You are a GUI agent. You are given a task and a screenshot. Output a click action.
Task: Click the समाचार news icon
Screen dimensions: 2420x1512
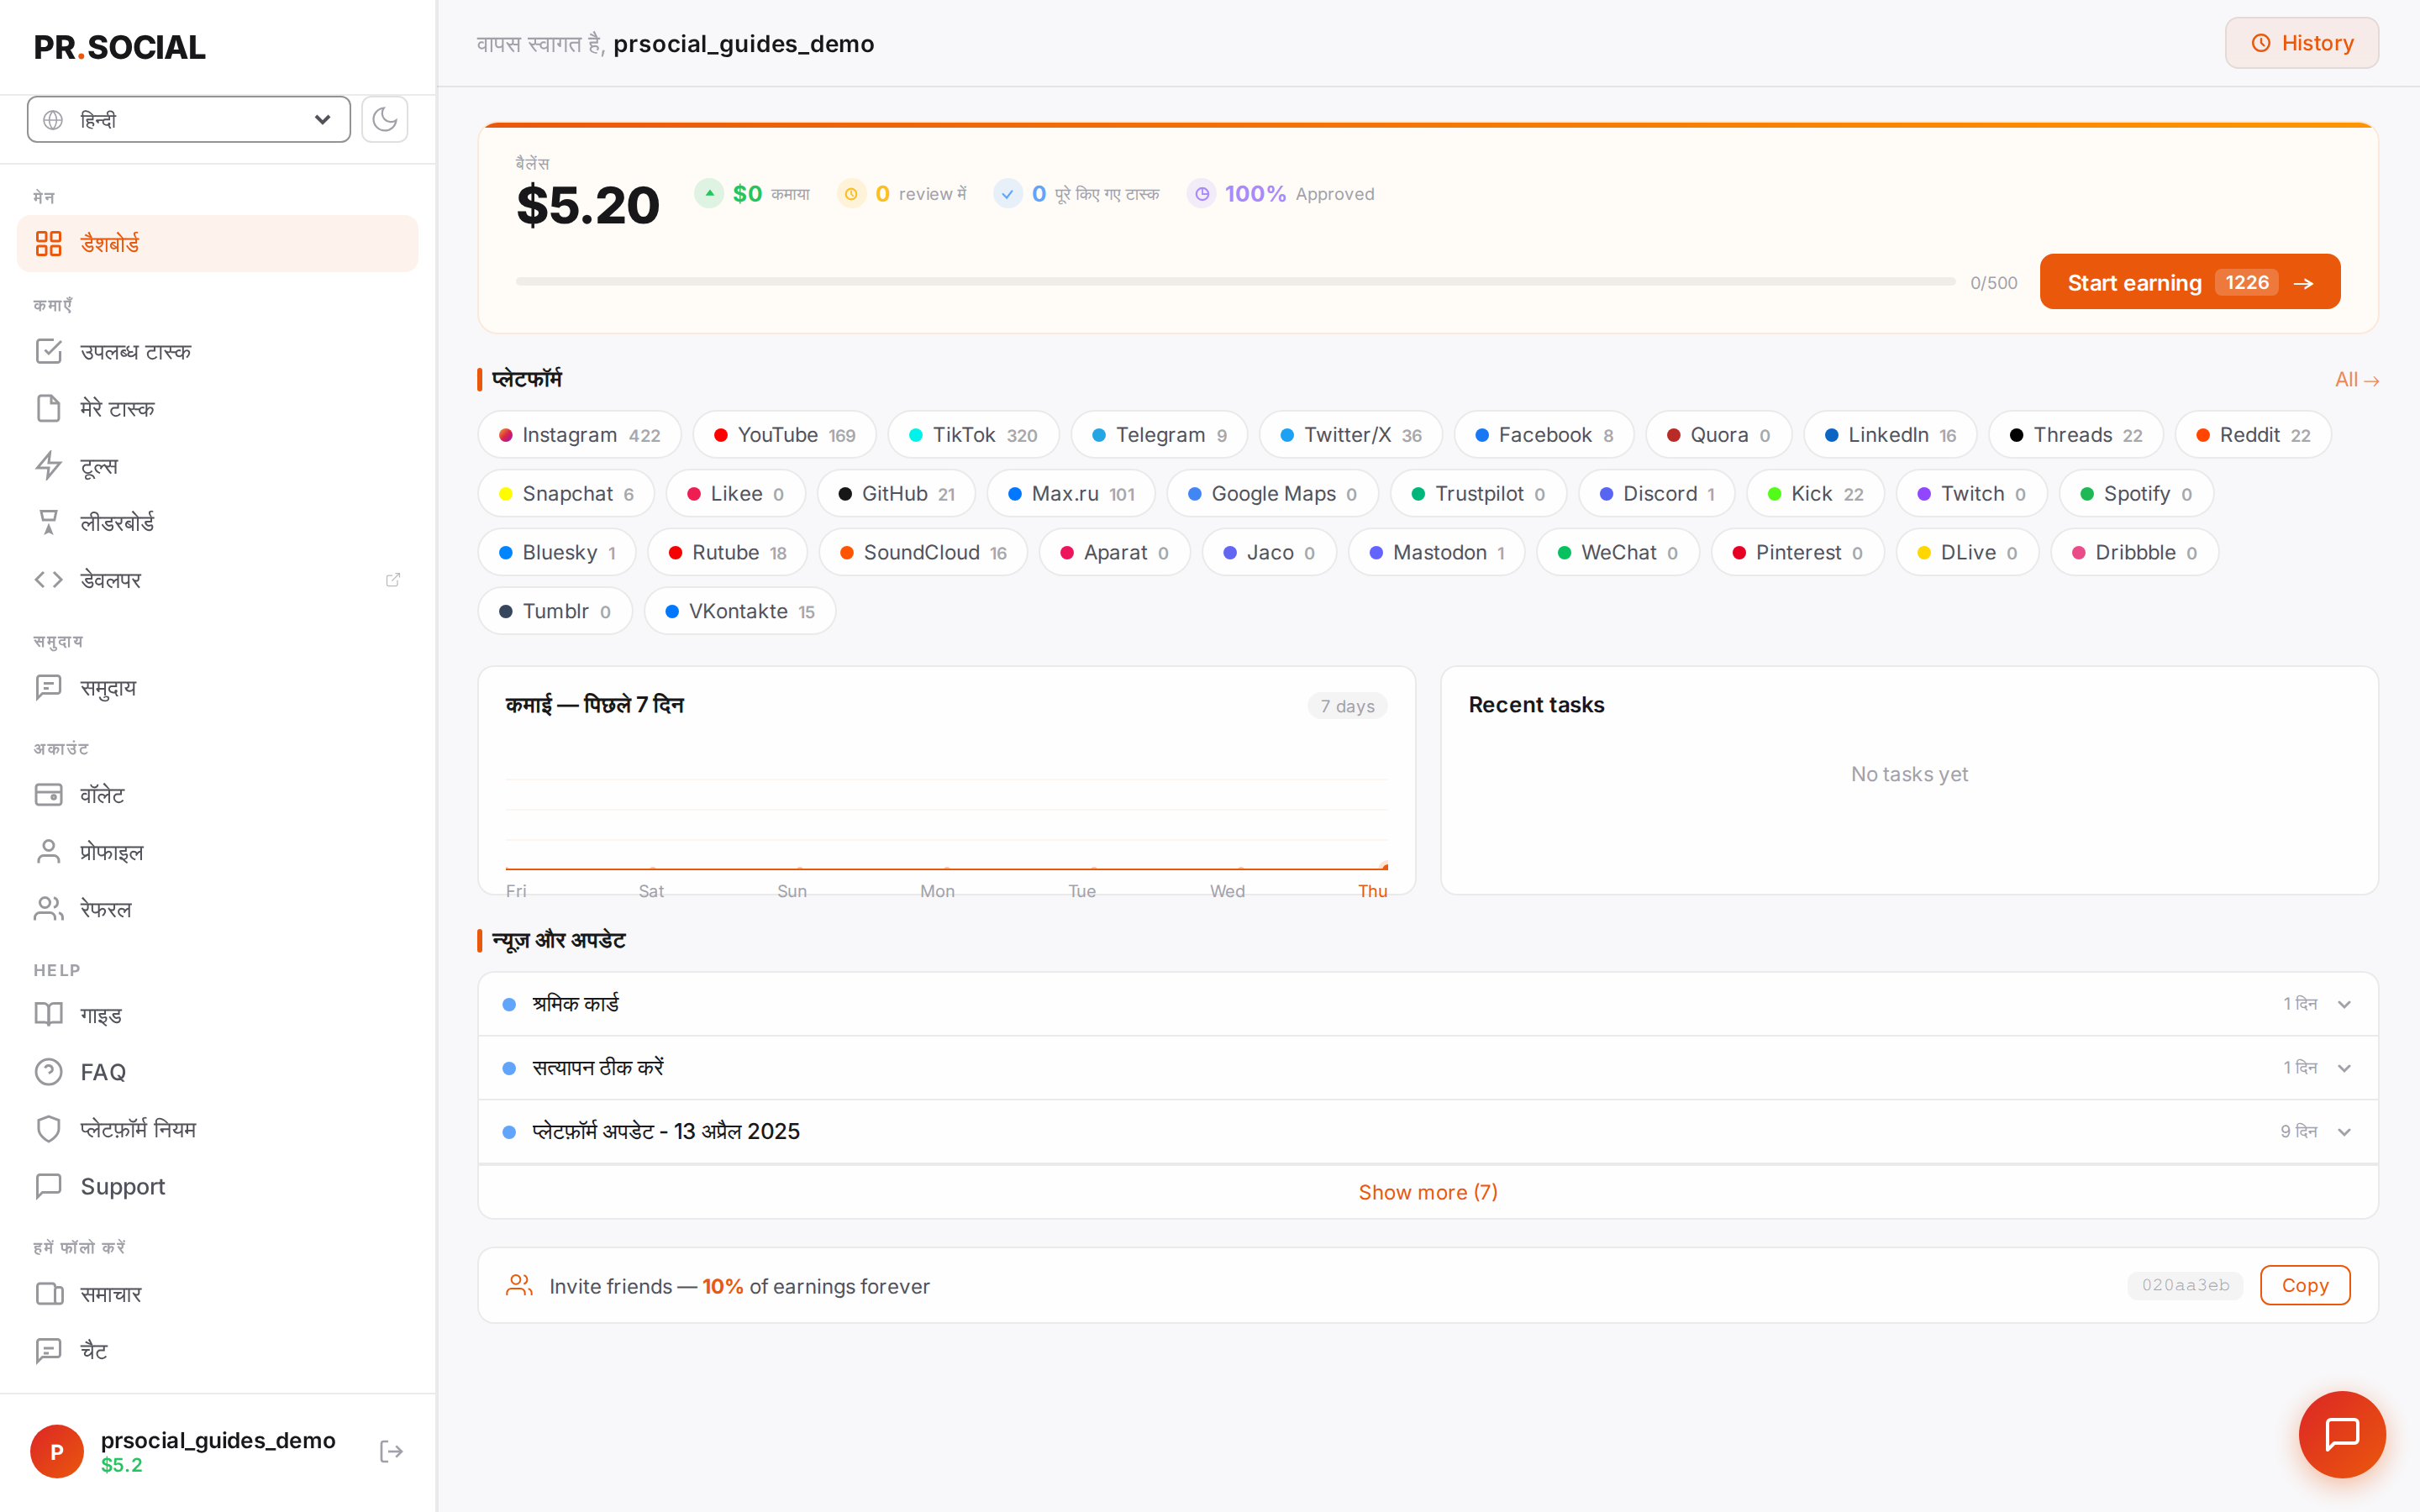click(48, 1293)
